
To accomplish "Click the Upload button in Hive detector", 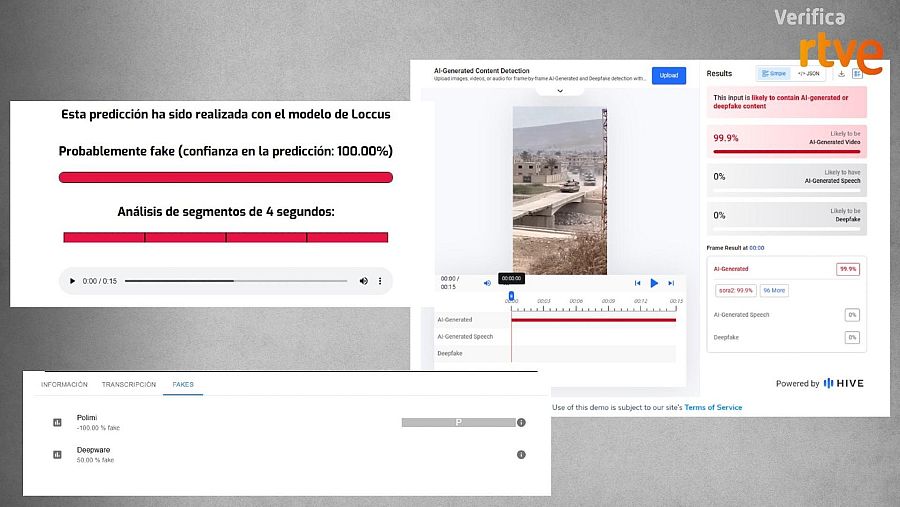I will click(x=669, y=75).
